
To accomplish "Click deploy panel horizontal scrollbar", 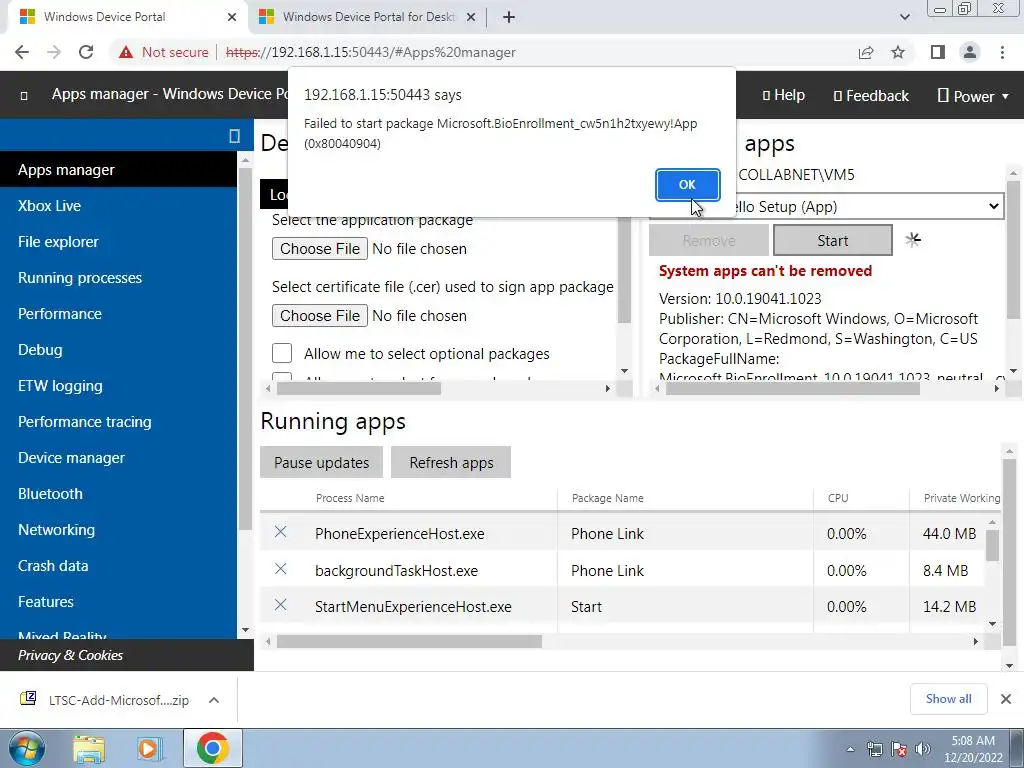I will [359, 389].
